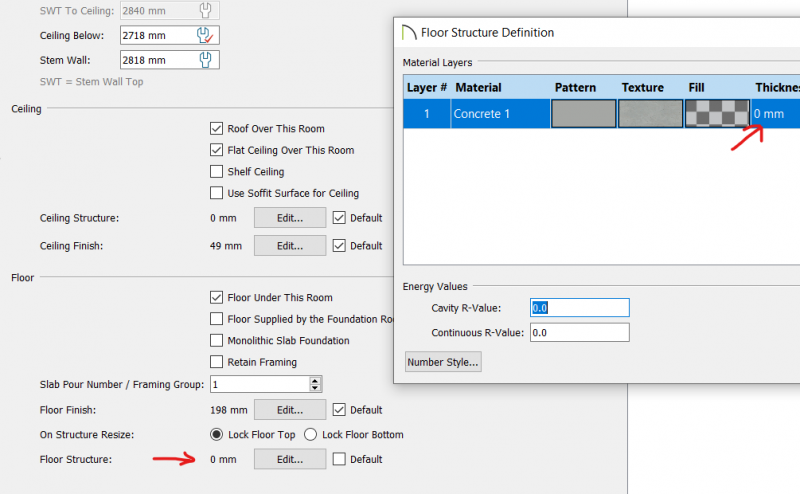The height and width of the screenshot is (494, 800).
Task: Increase the Slab Pour Number stepper
Action: click(315, 381)
